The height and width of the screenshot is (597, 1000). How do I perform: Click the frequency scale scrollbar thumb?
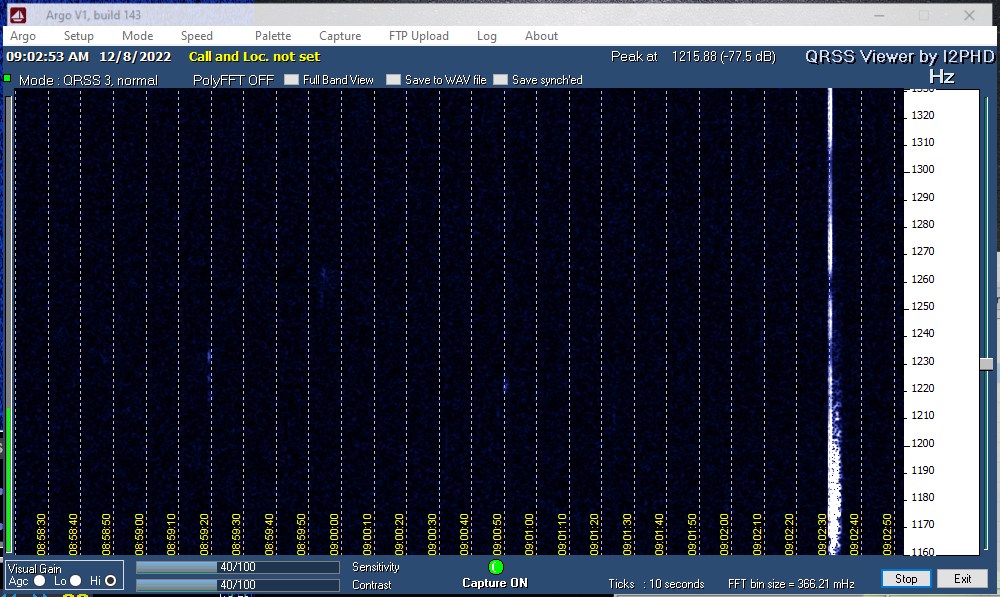click(987, 364)
